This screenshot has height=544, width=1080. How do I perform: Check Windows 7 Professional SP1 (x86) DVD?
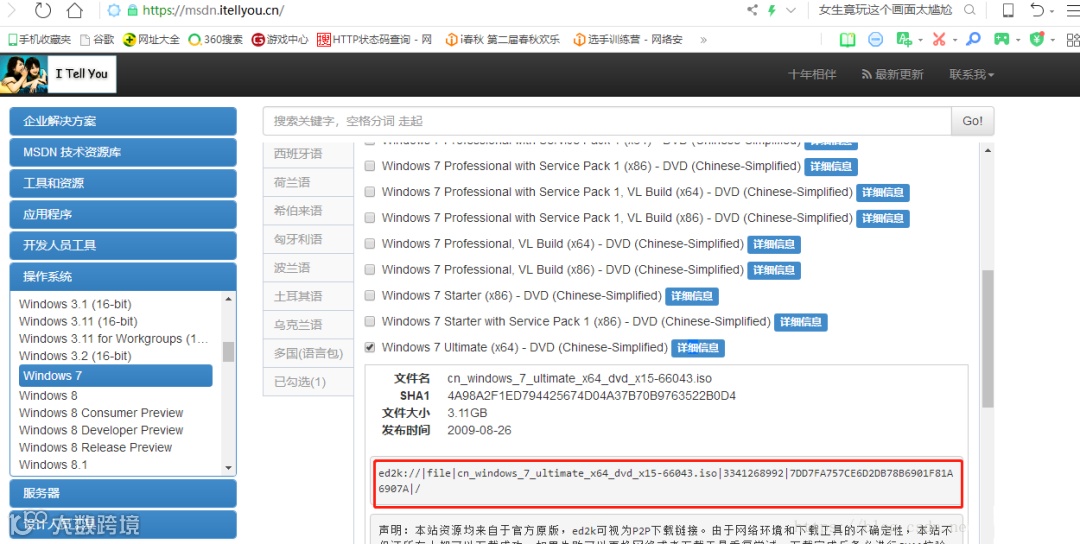click(370, 166)
